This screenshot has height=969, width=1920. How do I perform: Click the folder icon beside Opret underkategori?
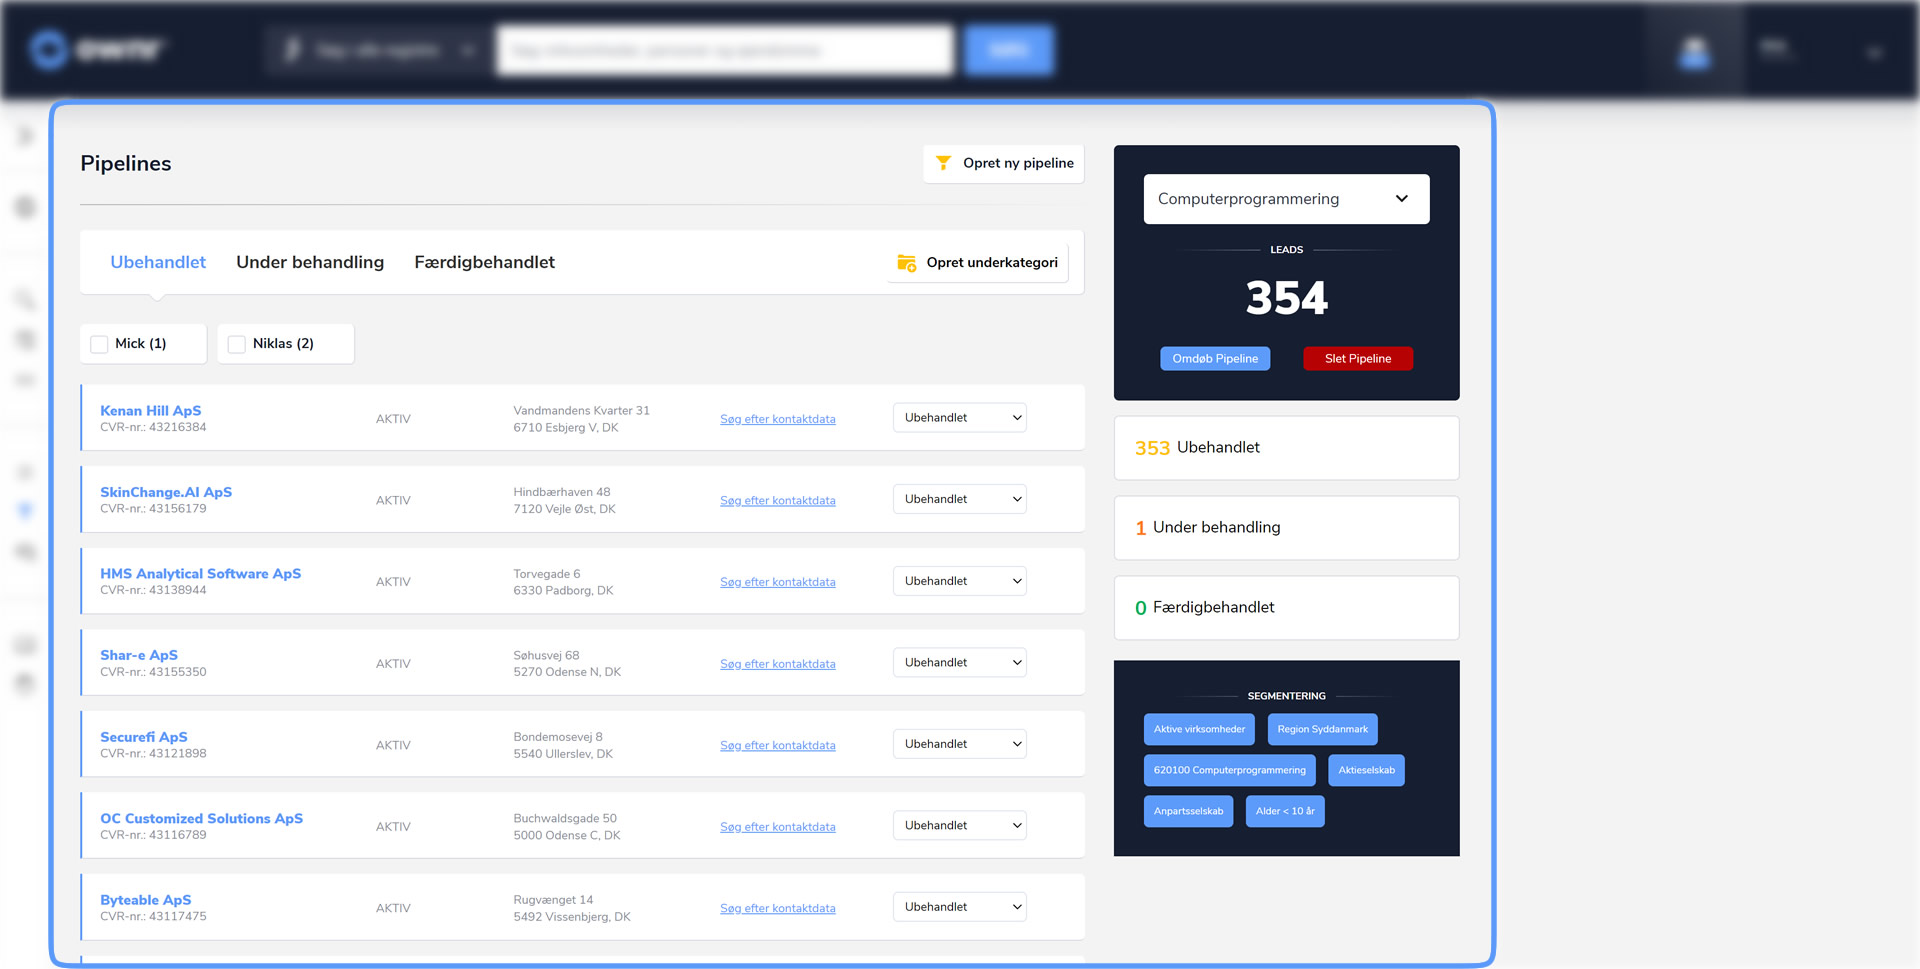click(x=907, y=263)
